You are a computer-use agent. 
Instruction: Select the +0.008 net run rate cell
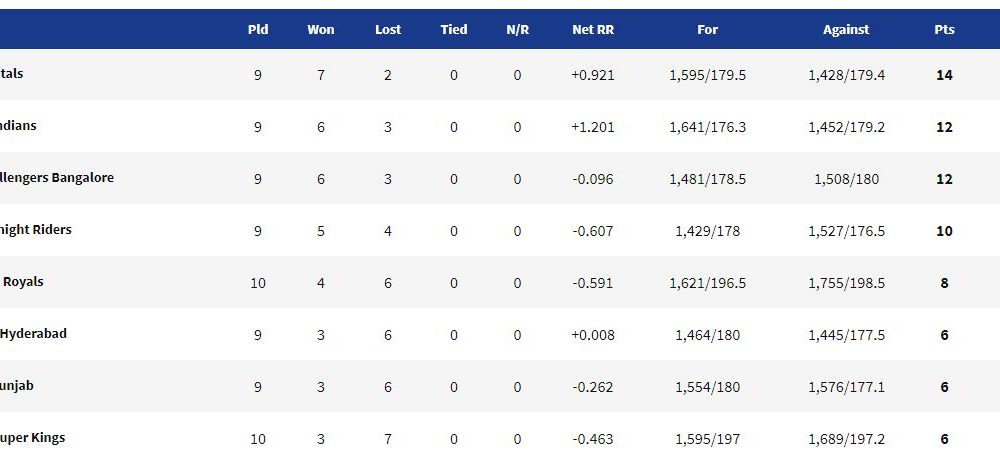point(593,335)
